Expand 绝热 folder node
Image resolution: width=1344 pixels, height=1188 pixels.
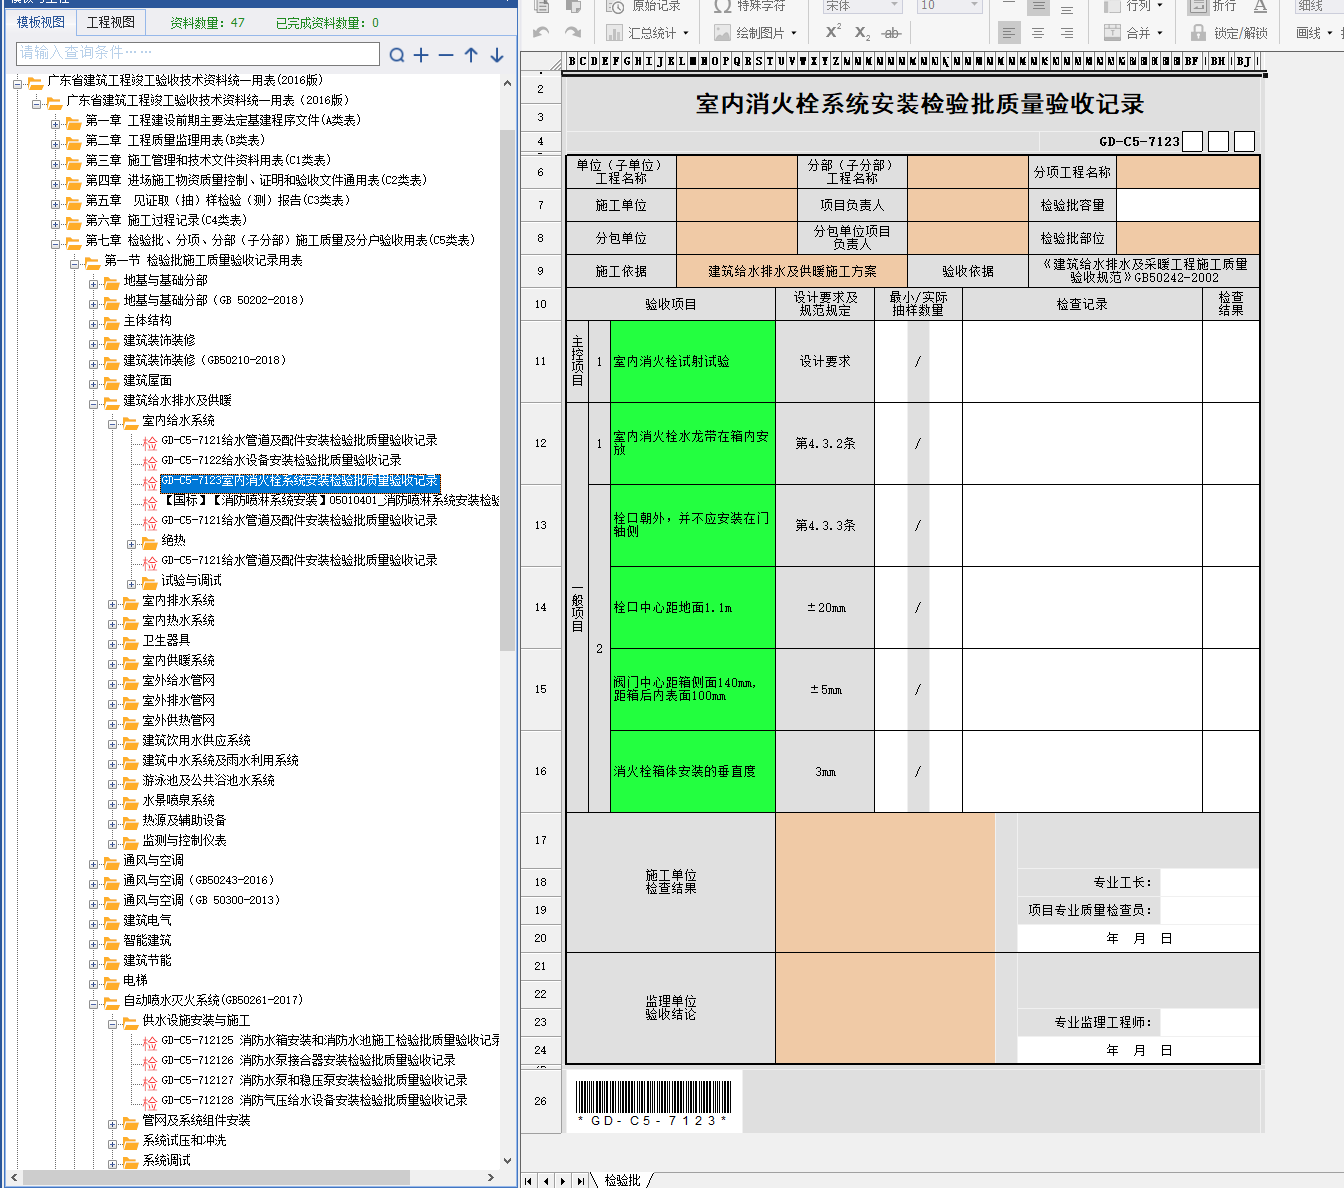coord(132,543)
